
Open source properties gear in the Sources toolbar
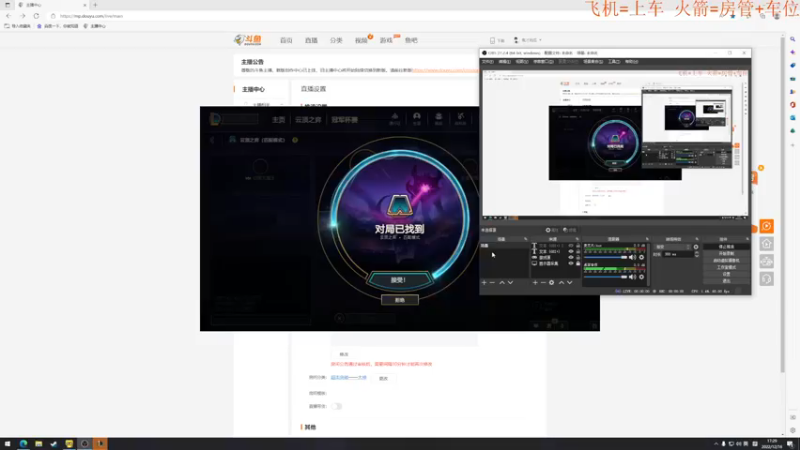[x=552, y=283]
